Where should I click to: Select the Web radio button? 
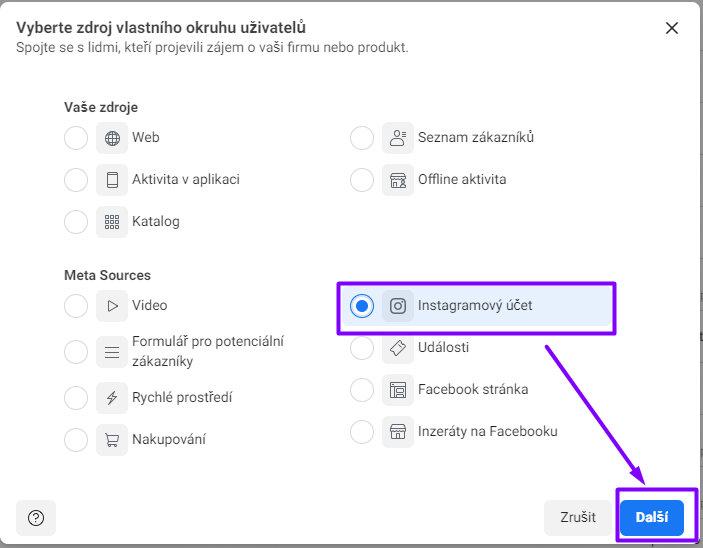click(76, 138)
